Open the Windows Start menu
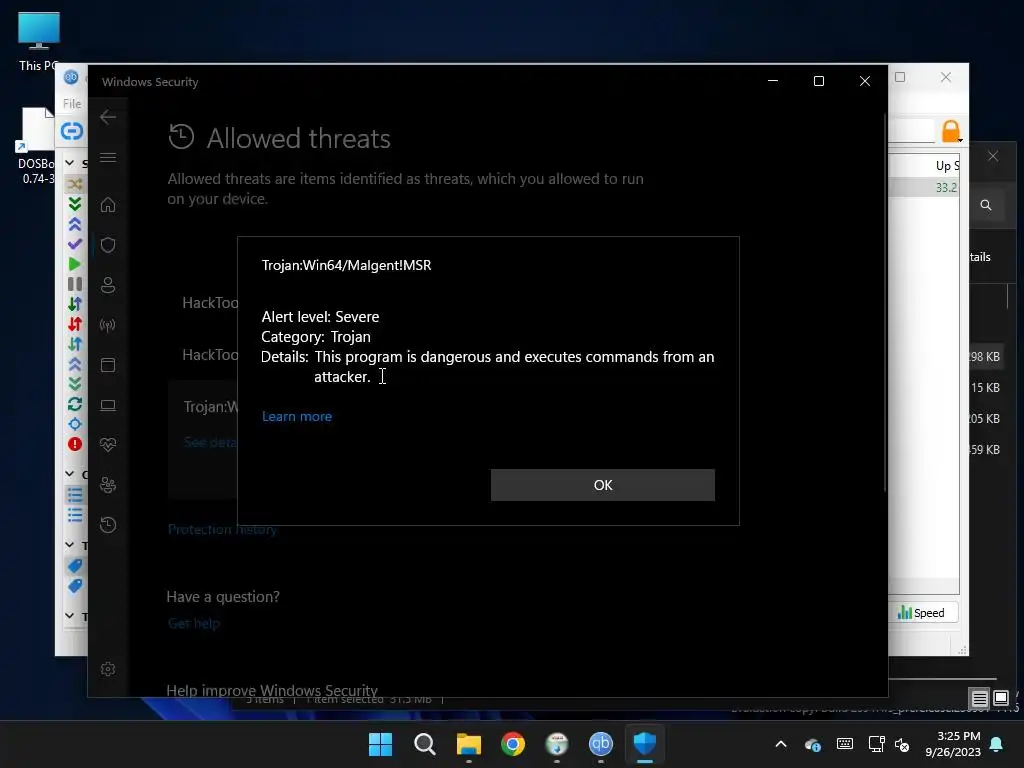 tap(380, 744)
